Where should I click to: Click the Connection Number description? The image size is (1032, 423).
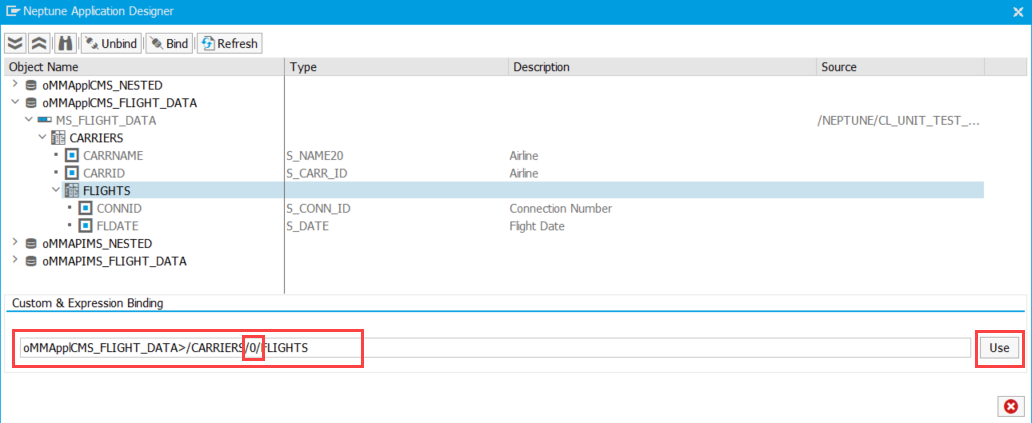[x=561, y=209]
